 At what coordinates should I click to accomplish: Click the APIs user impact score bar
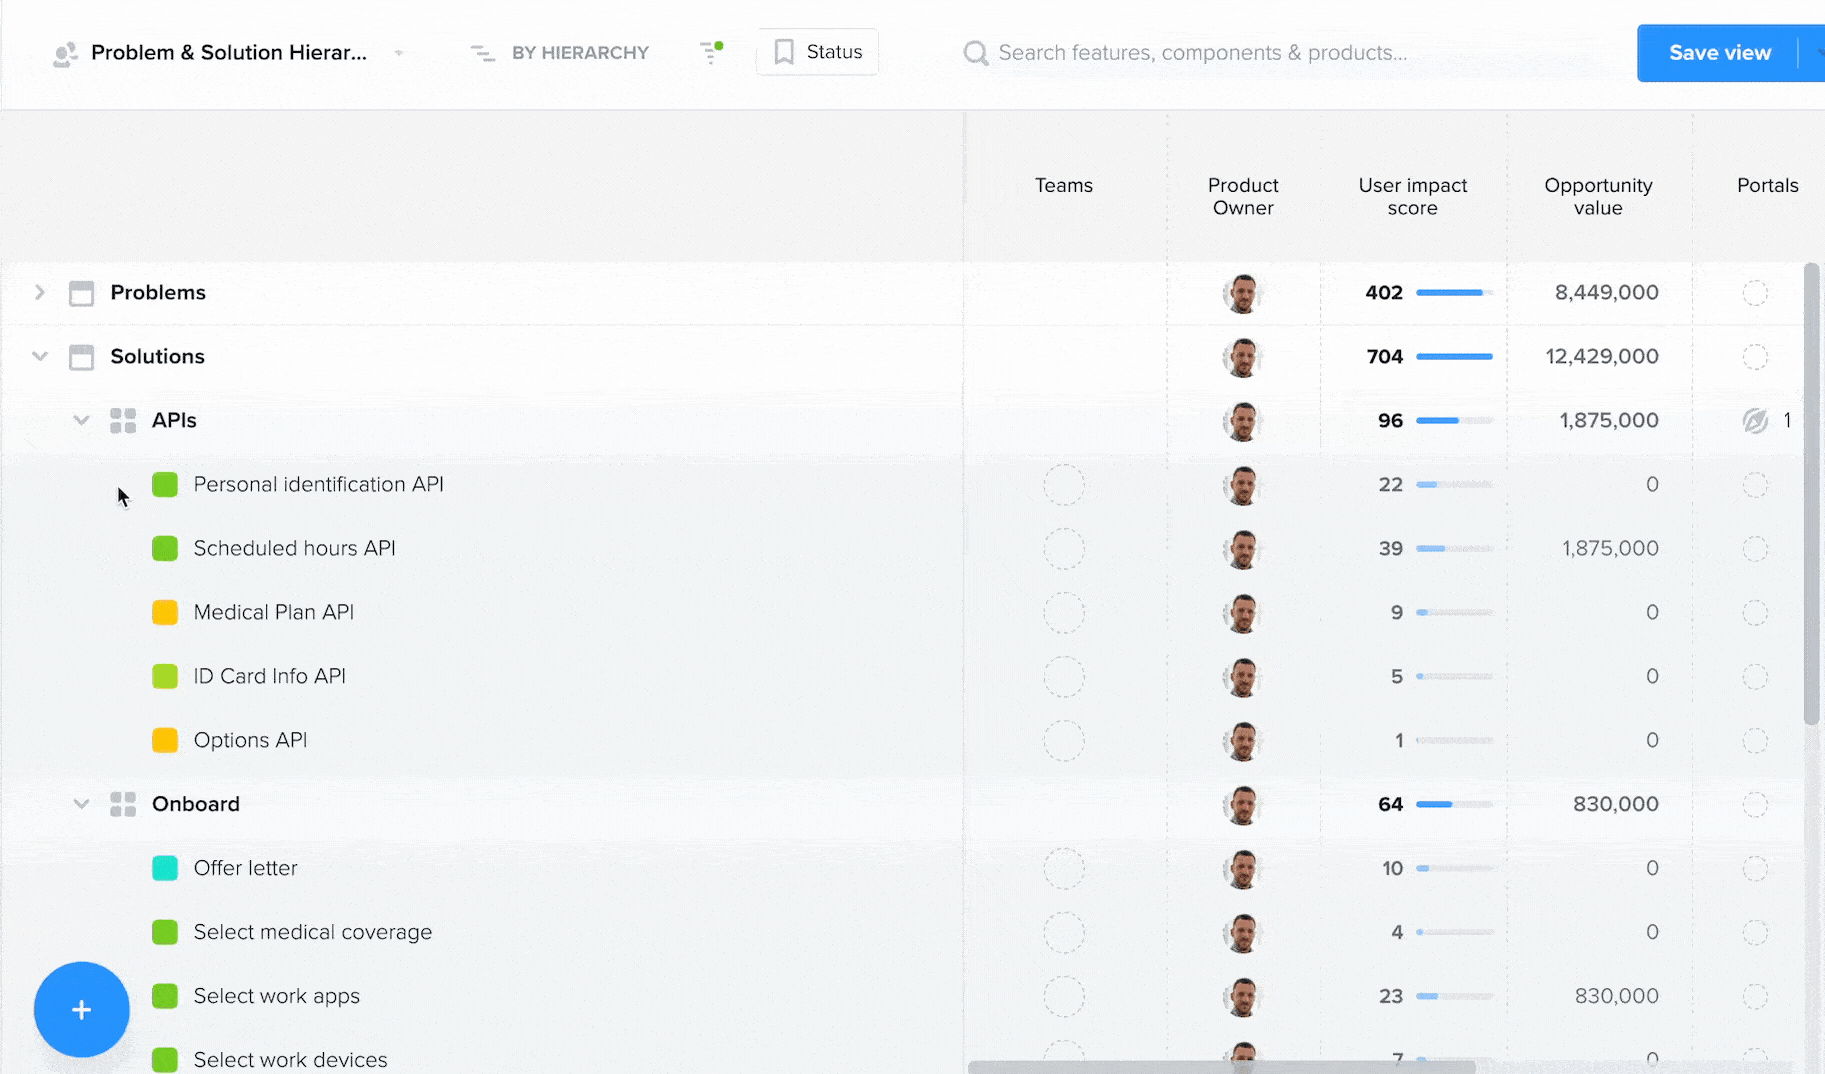pyautogui.click(x=1454, y=421)
